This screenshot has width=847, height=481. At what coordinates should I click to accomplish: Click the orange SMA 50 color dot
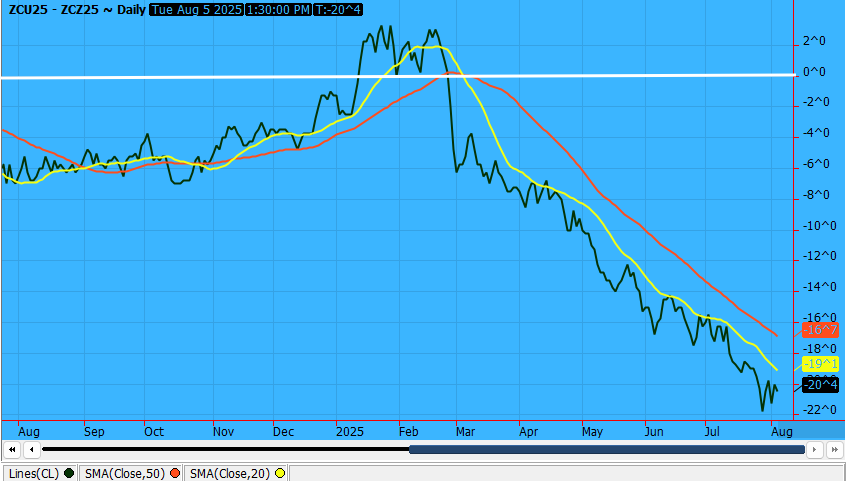[x=175, y=473]
